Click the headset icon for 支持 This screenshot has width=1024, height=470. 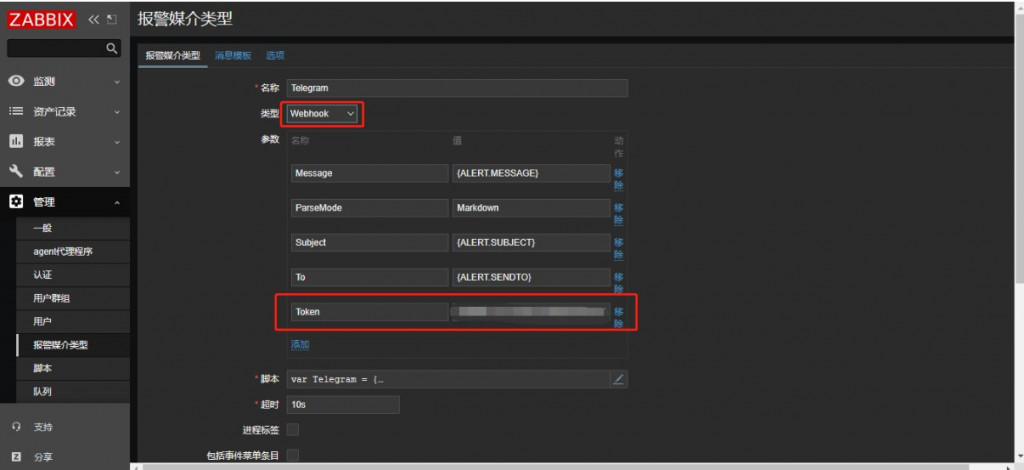pos(17,427)
